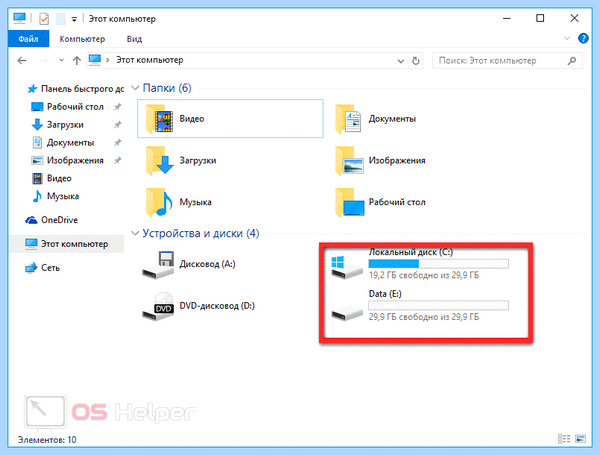Viewport: 600px width, 455px height.
Task: Select the Видео folder icon in main pane
Action: click(x=160, y=119)
